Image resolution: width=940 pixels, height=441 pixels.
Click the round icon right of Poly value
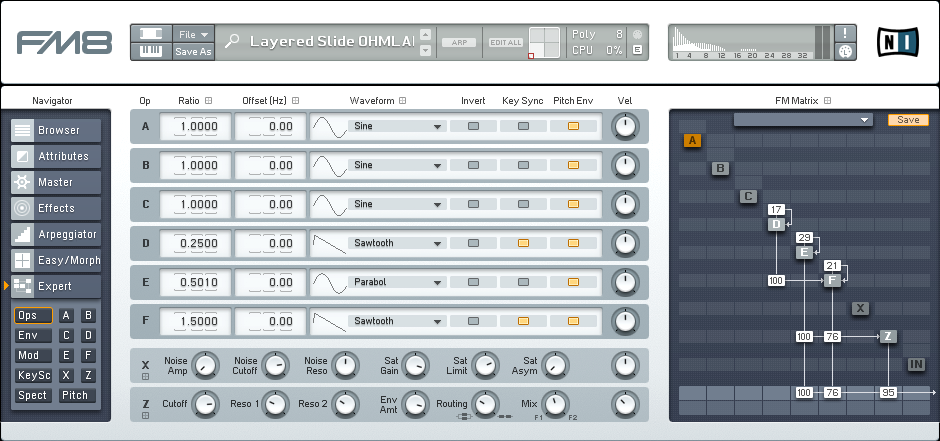click(637, 34)
